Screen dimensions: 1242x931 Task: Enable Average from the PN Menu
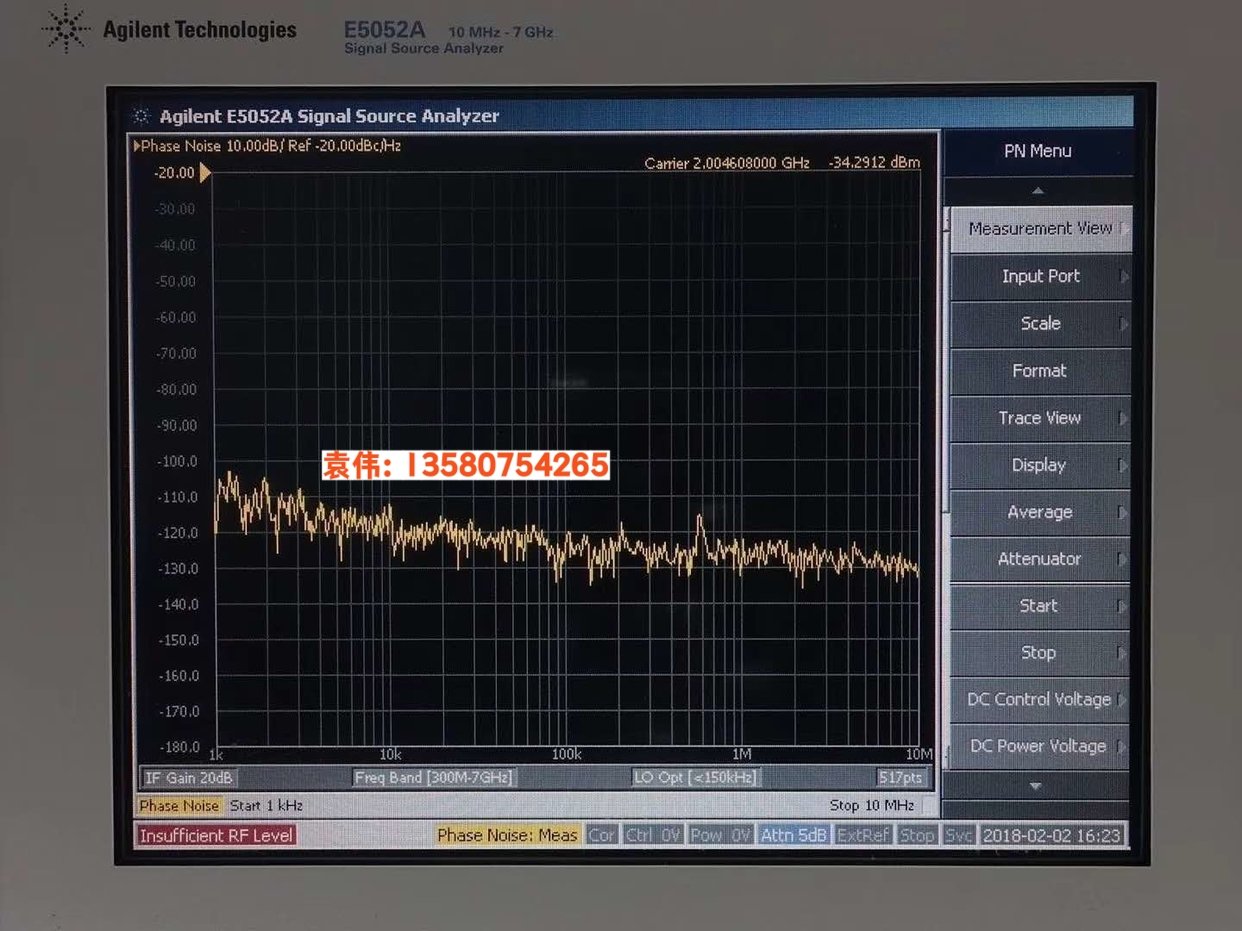[x=1040, y=512]
